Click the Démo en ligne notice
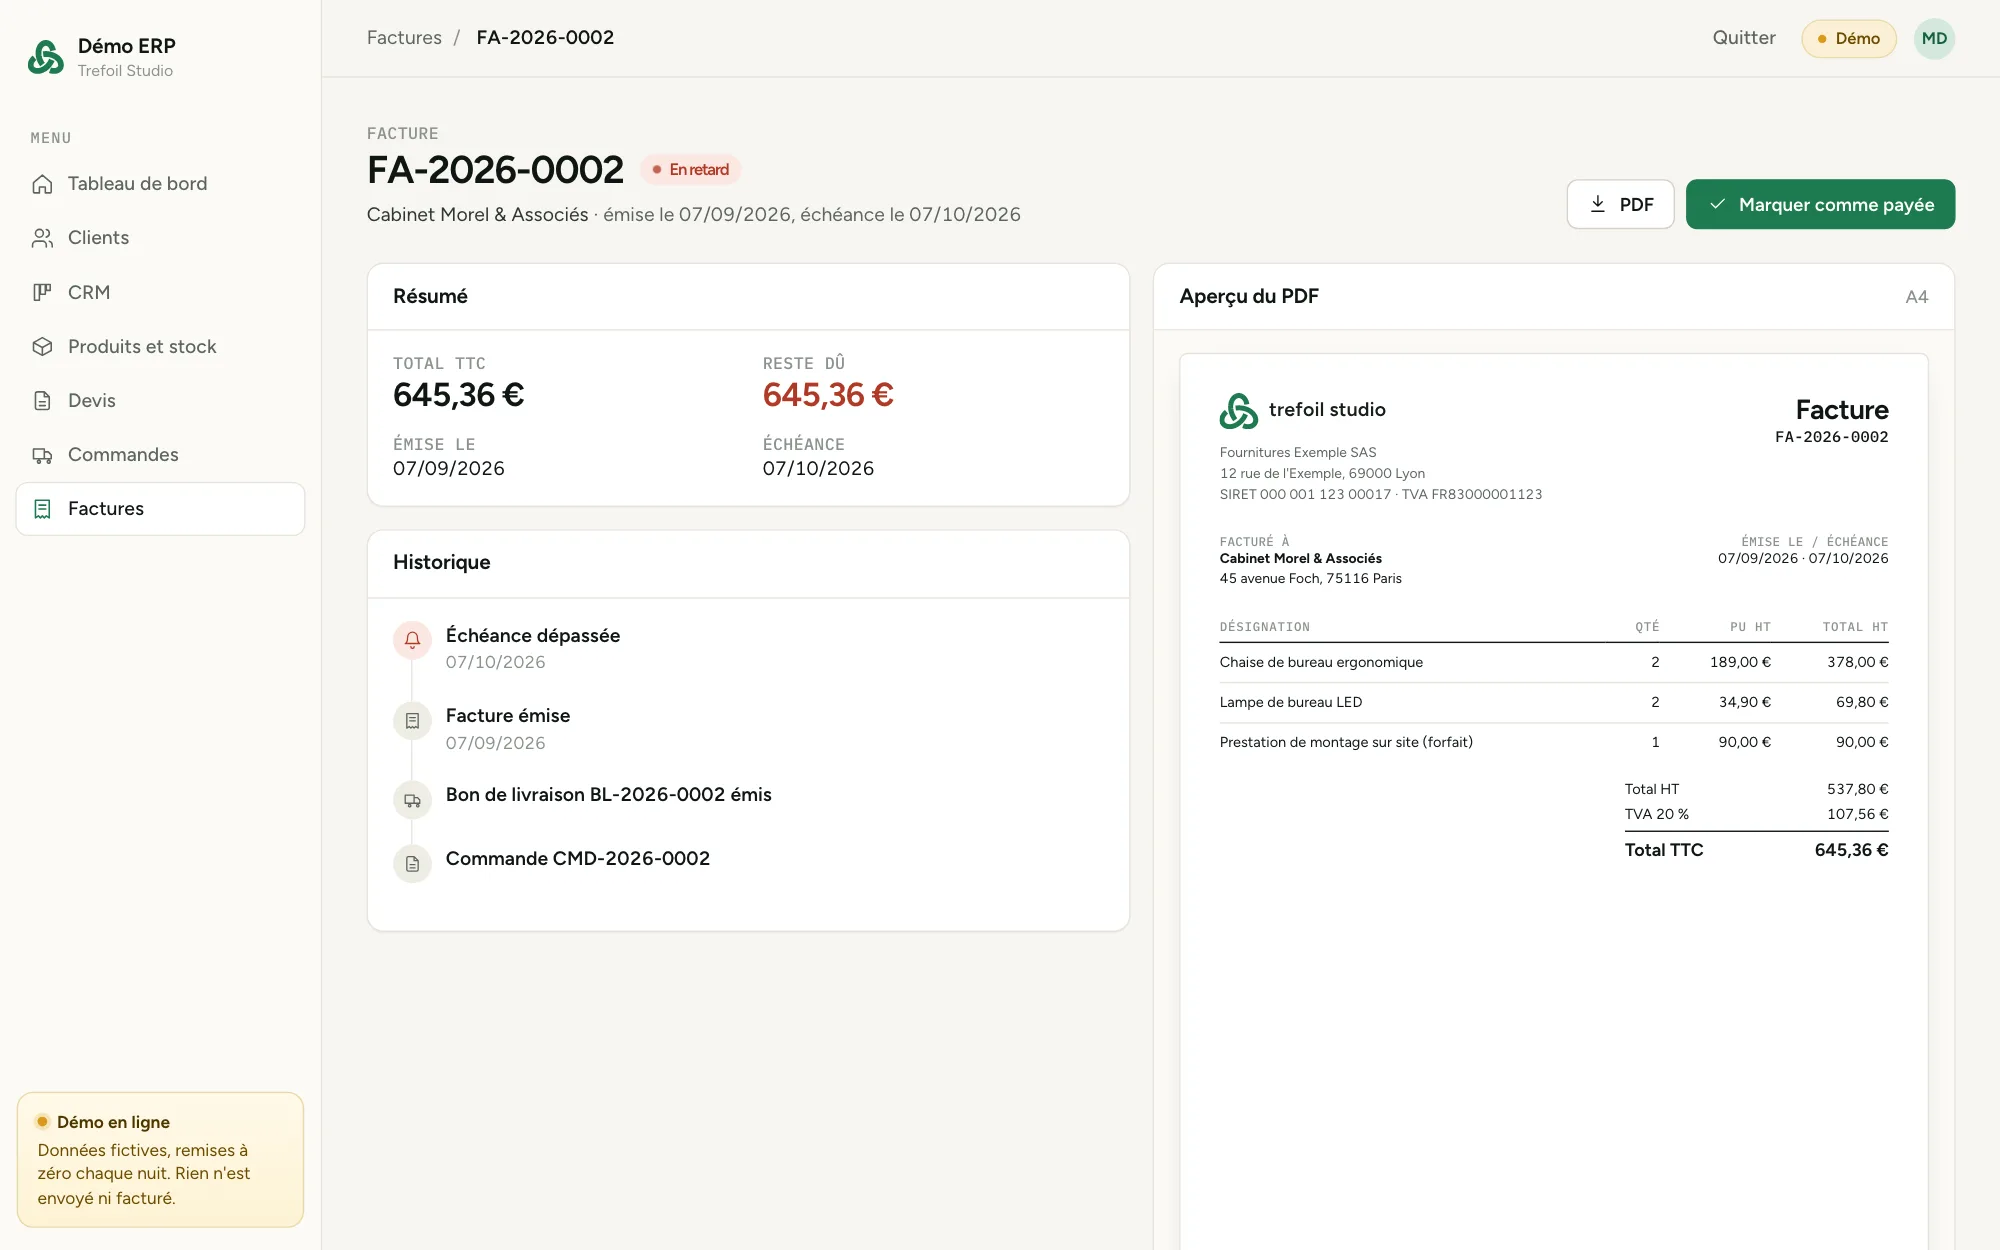Image resolution: width=2000 pixels, height=1250 pixels. [160, 1160]
